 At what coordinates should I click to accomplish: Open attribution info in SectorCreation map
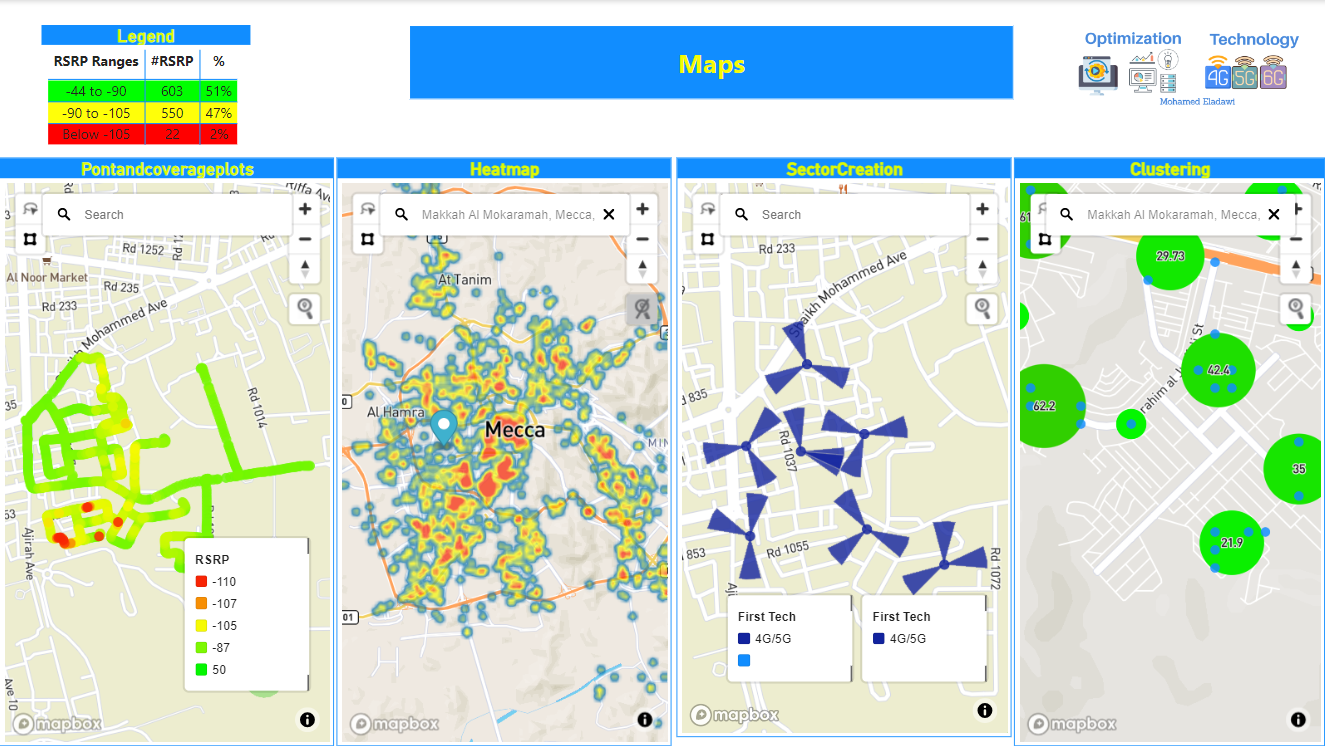[985, 710]
